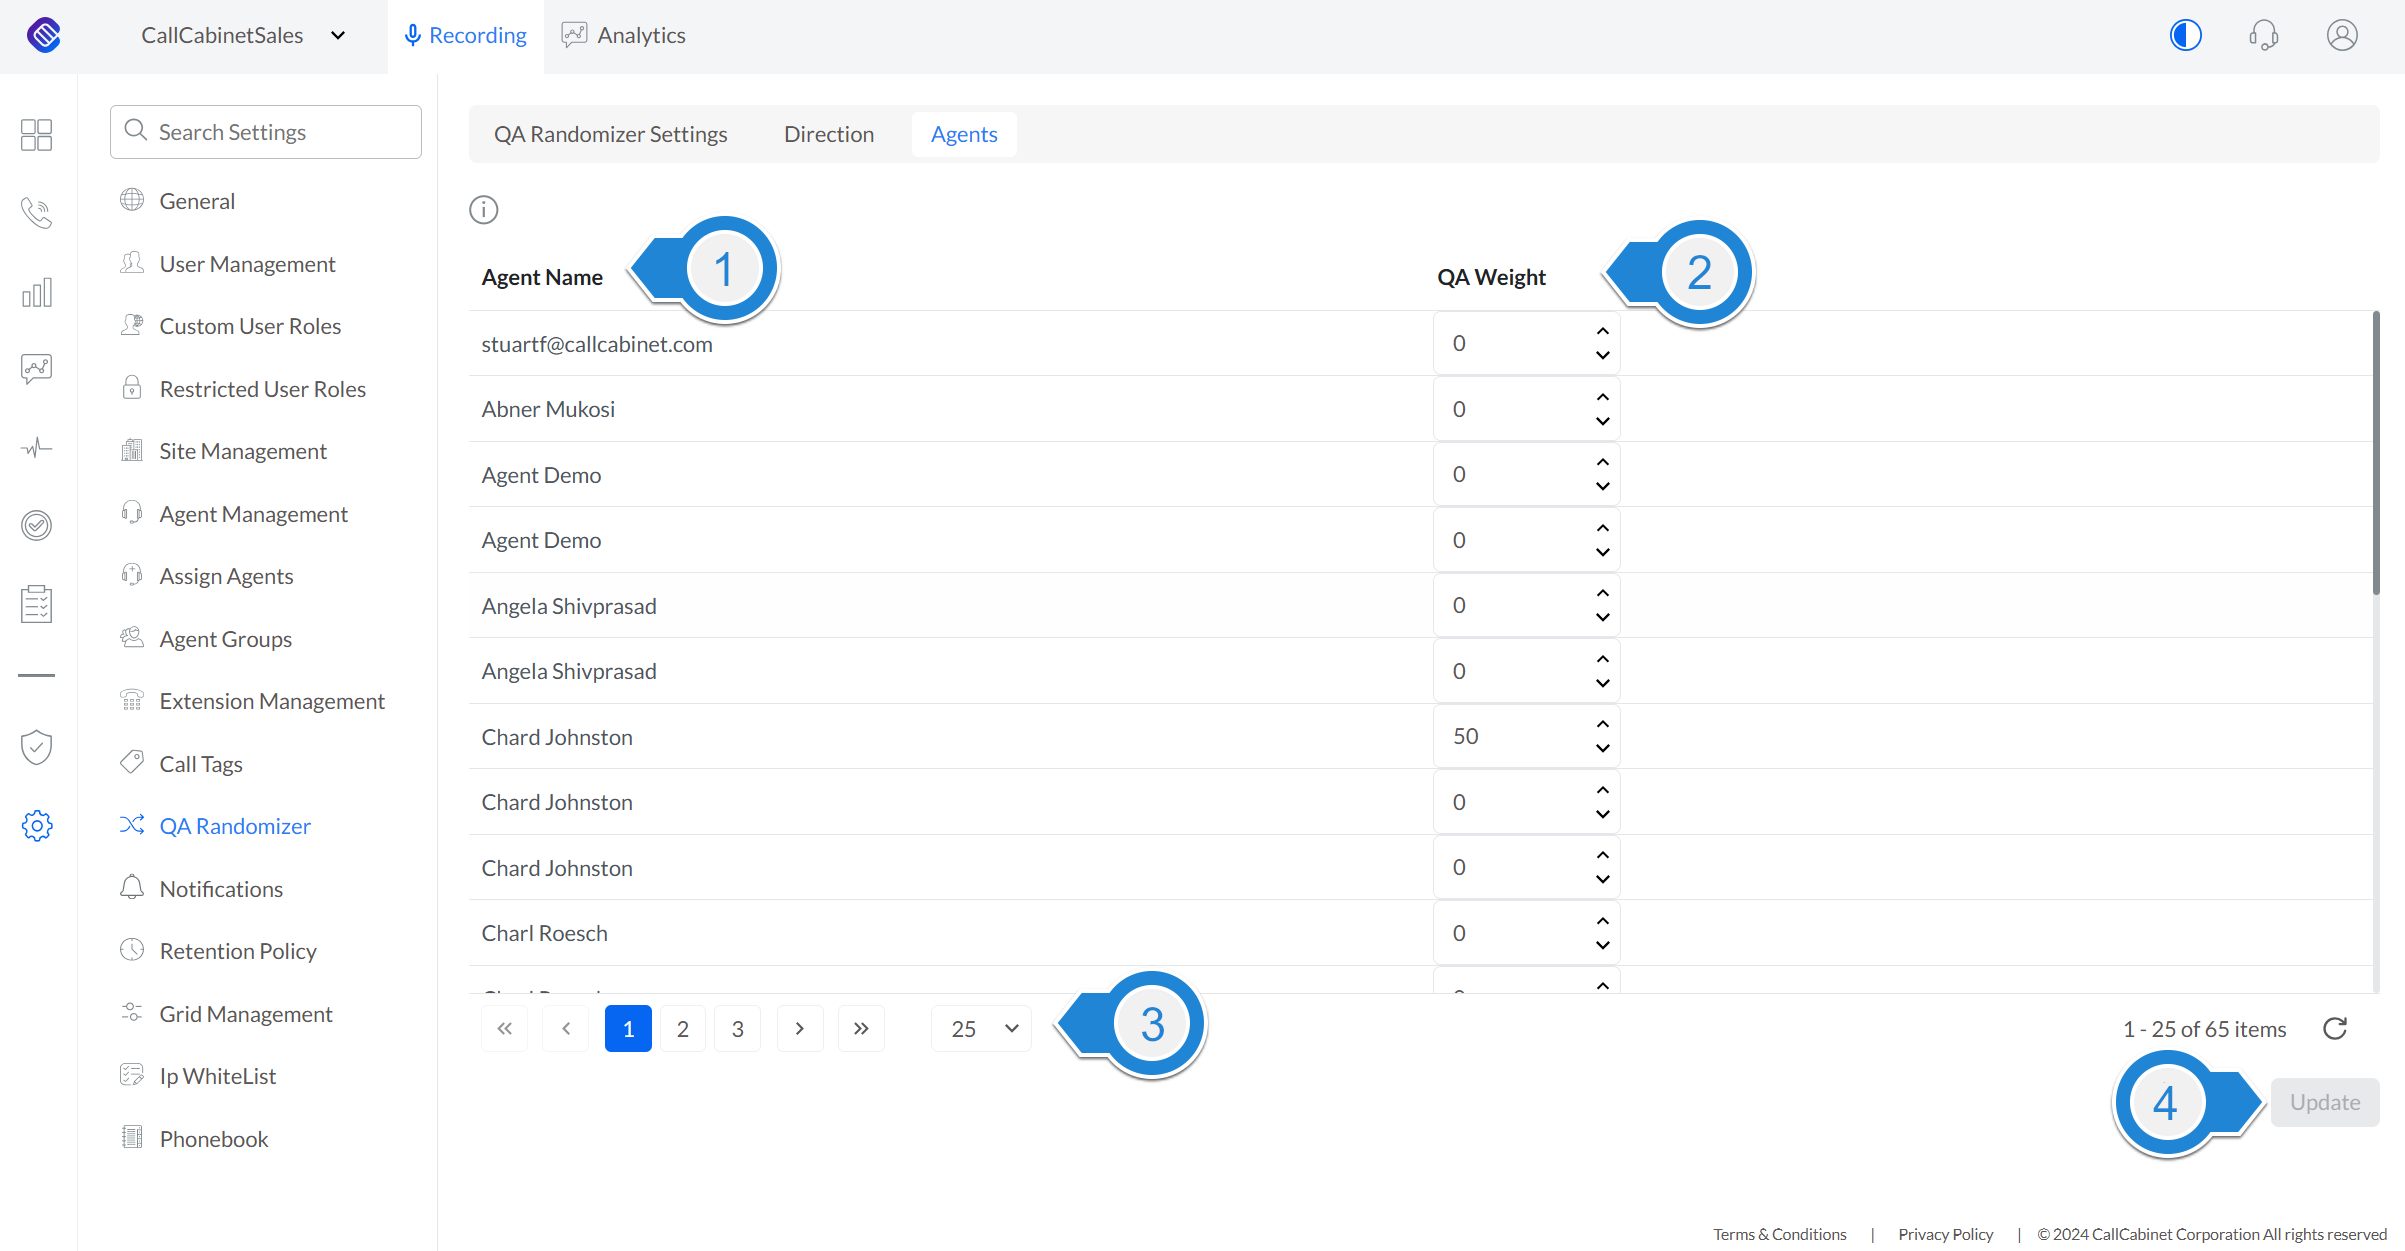
Task: Open the Direction tab
Action: coord(829,134)
